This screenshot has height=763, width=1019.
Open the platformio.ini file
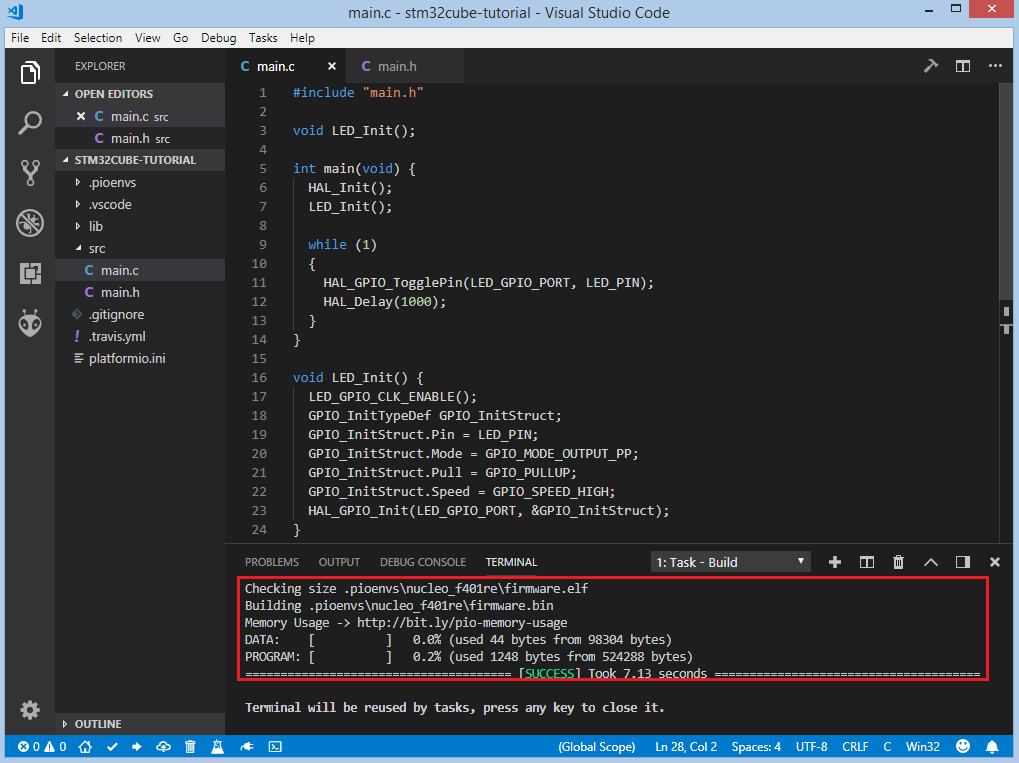pyautogui.click(x=140, y=359)
